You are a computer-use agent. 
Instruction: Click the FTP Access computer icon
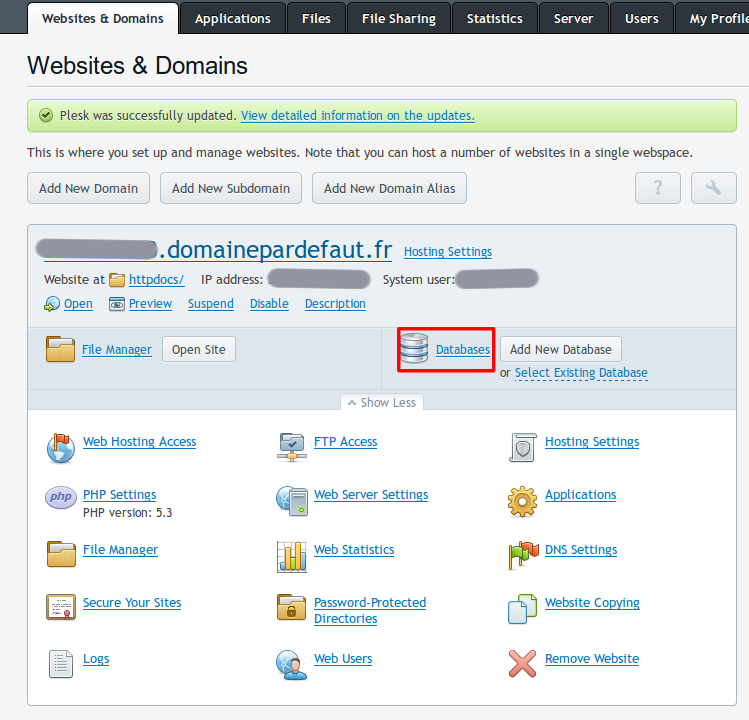pyautogui.click(x=292, y=447)
